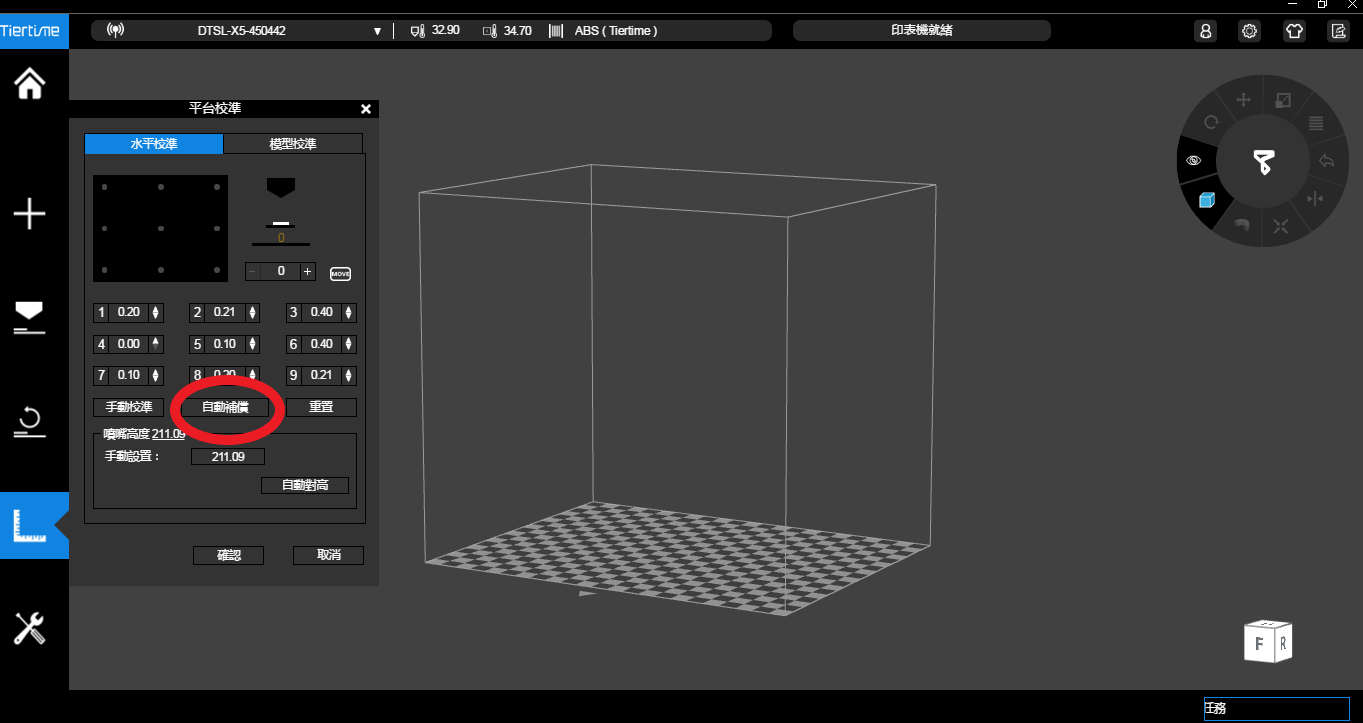Click the MOVE button beside nozzle height
The image size is (1363, 723).
340,273
